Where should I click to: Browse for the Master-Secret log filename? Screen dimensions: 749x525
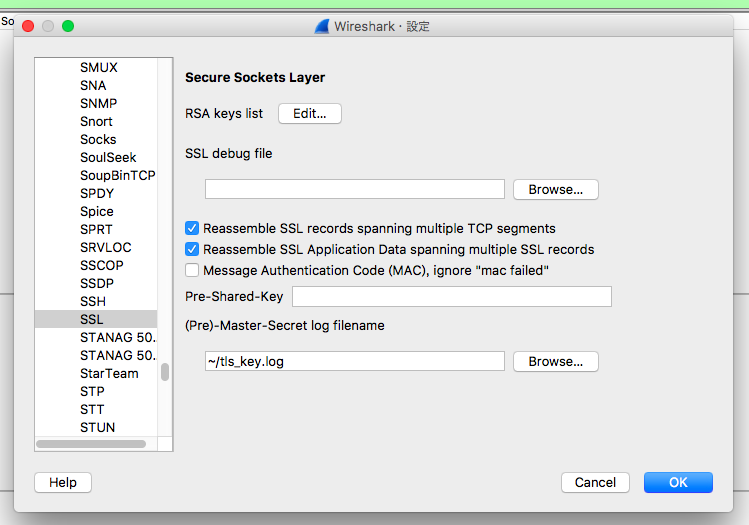pos(556,362)
